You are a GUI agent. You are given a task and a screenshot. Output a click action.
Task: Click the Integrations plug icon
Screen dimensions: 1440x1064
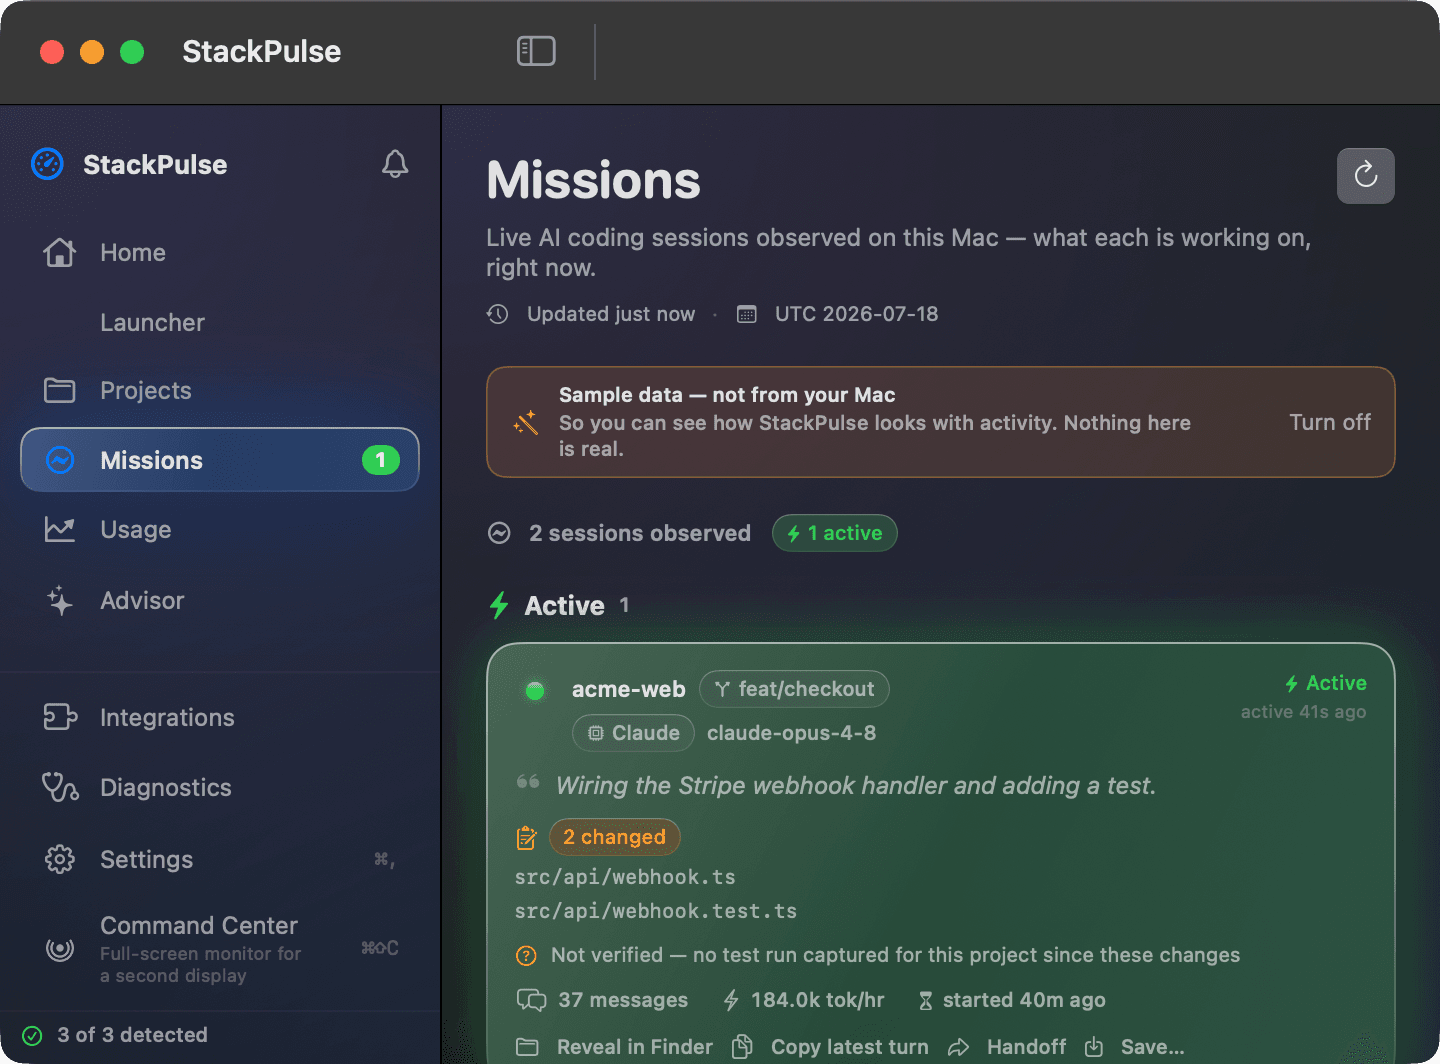tap(60, 717)
